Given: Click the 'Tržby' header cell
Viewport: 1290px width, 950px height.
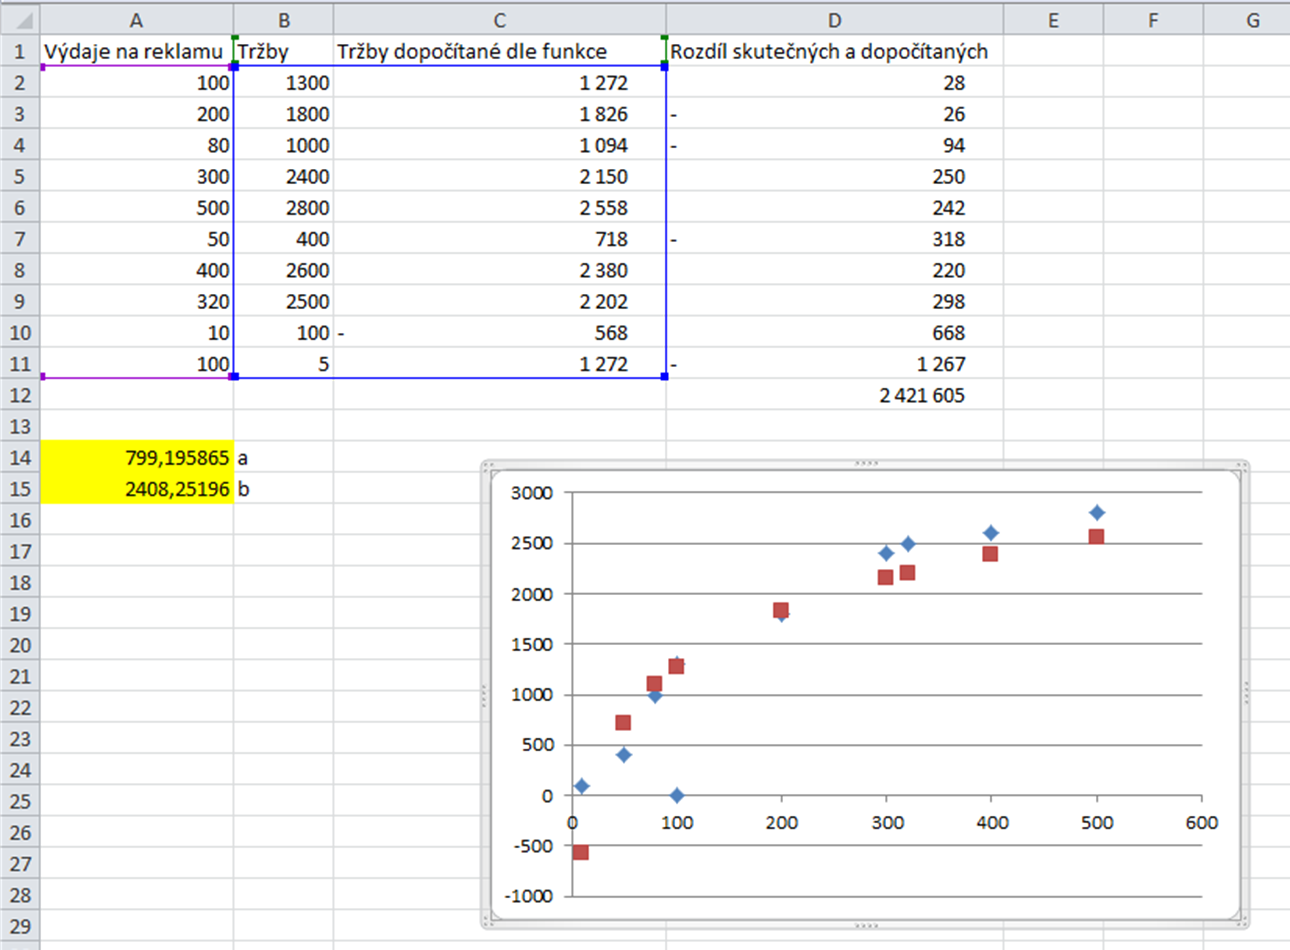Looking at the screenshot, I should [x=284, y=52].
